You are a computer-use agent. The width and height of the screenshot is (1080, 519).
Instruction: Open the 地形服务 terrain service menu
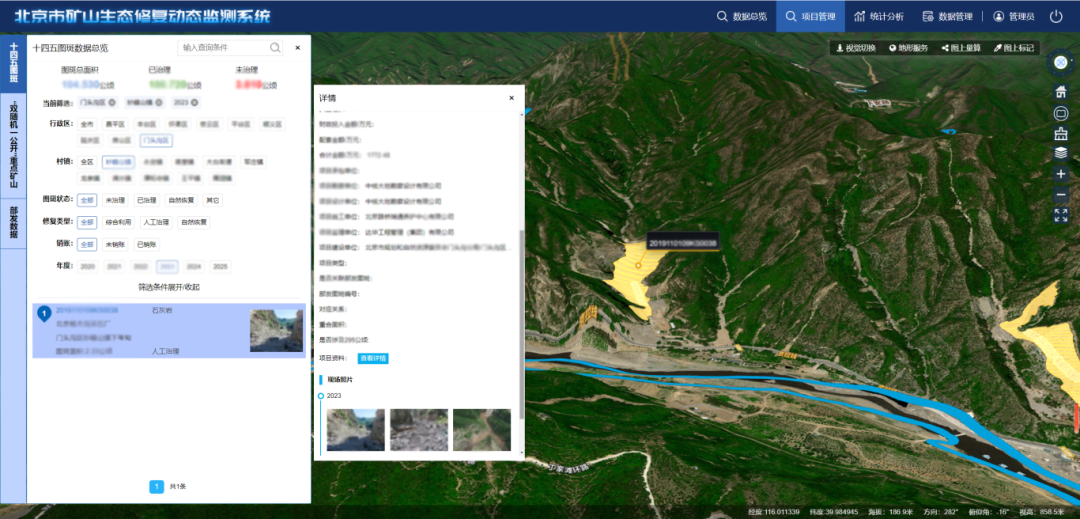click(x=909, y=48)
